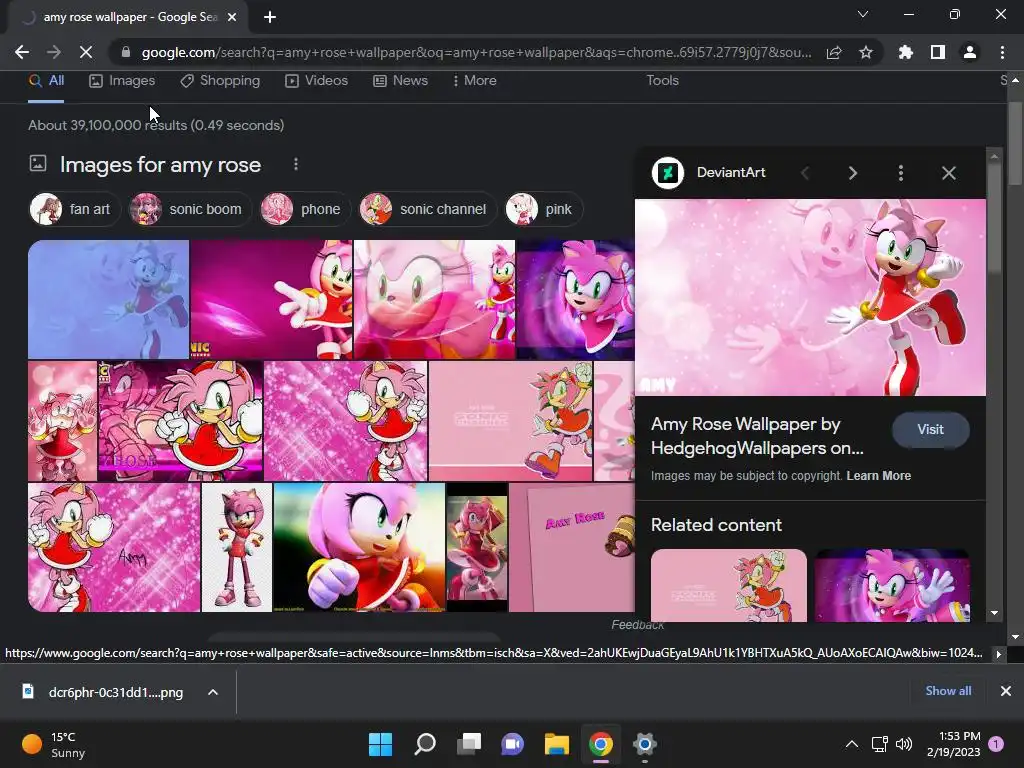The width and height of the screenshot is (1024, 768).
Task: Open search Tools
Action: coord(662,80)
